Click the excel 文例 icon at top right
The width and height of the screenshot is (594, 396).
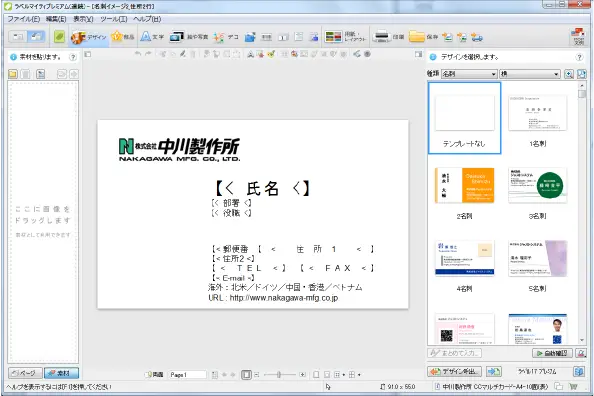tap(578, 37)
